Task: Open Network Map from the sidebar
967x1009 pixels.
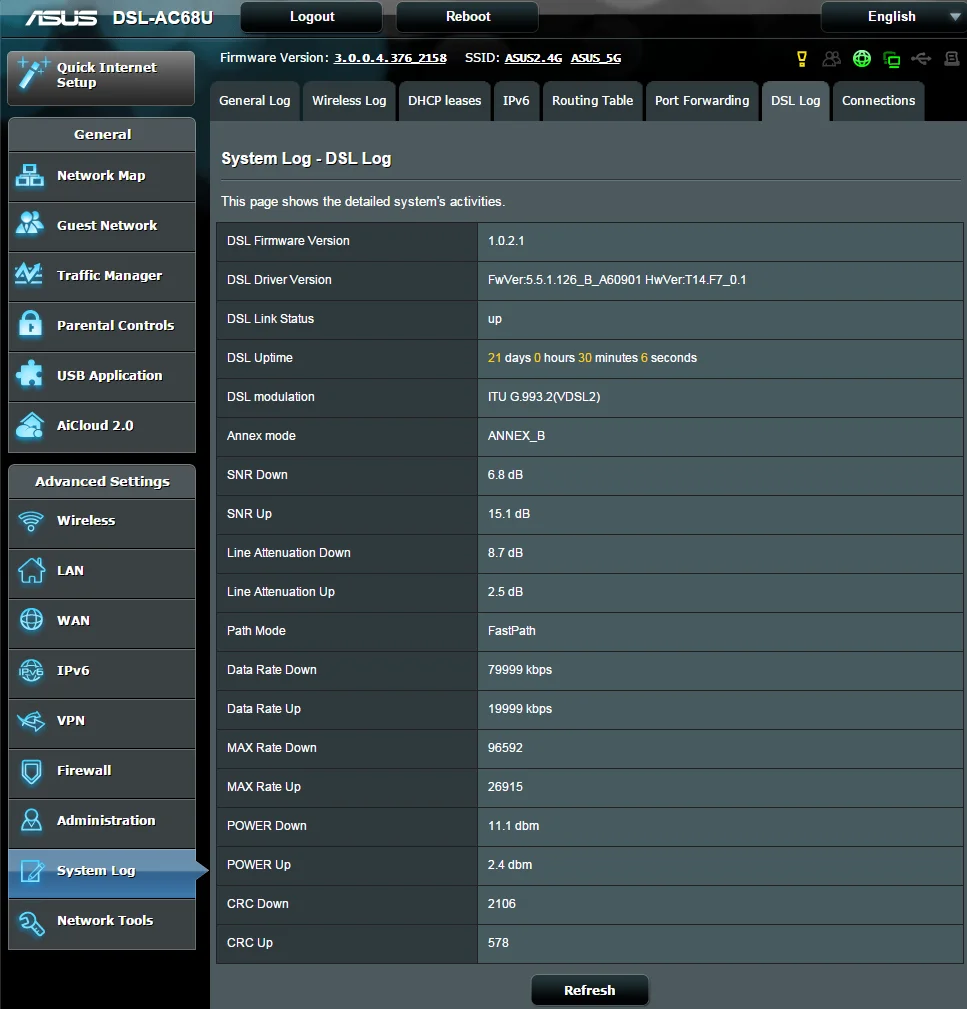Action: pyautogui.click(x=102, y=176)
